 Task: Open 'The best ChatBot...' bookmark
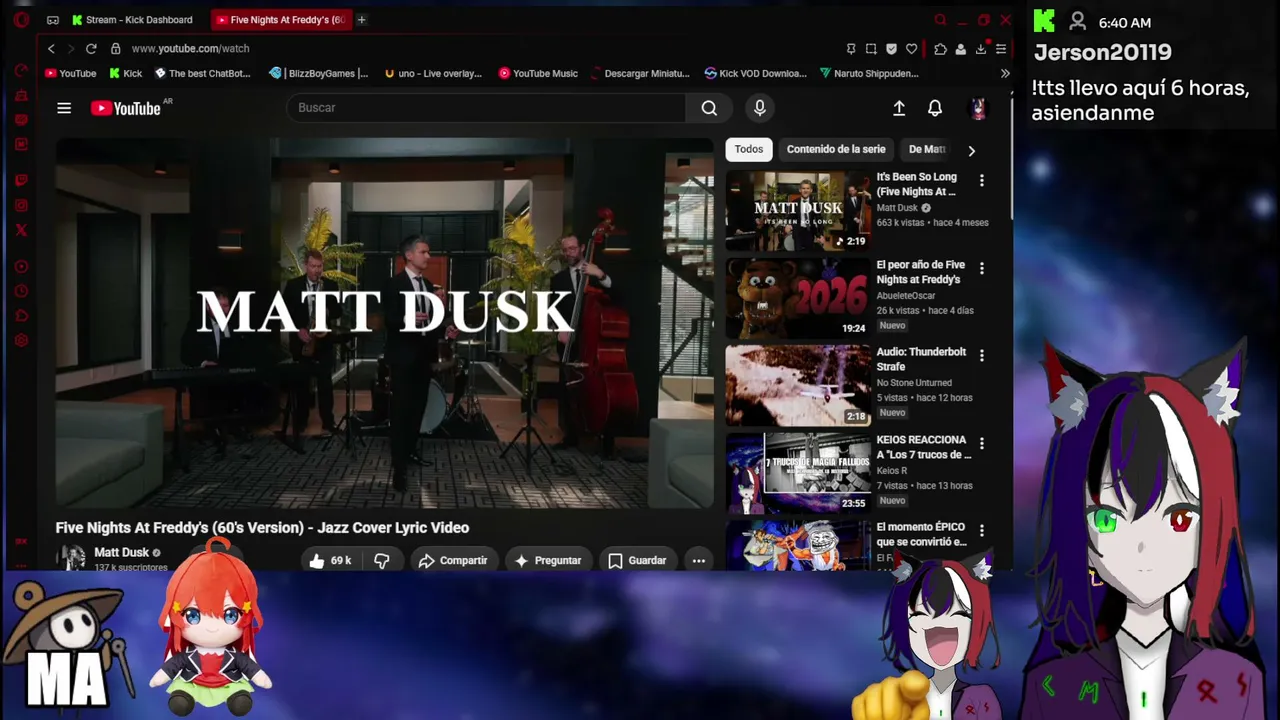click(x=202, y=73)
